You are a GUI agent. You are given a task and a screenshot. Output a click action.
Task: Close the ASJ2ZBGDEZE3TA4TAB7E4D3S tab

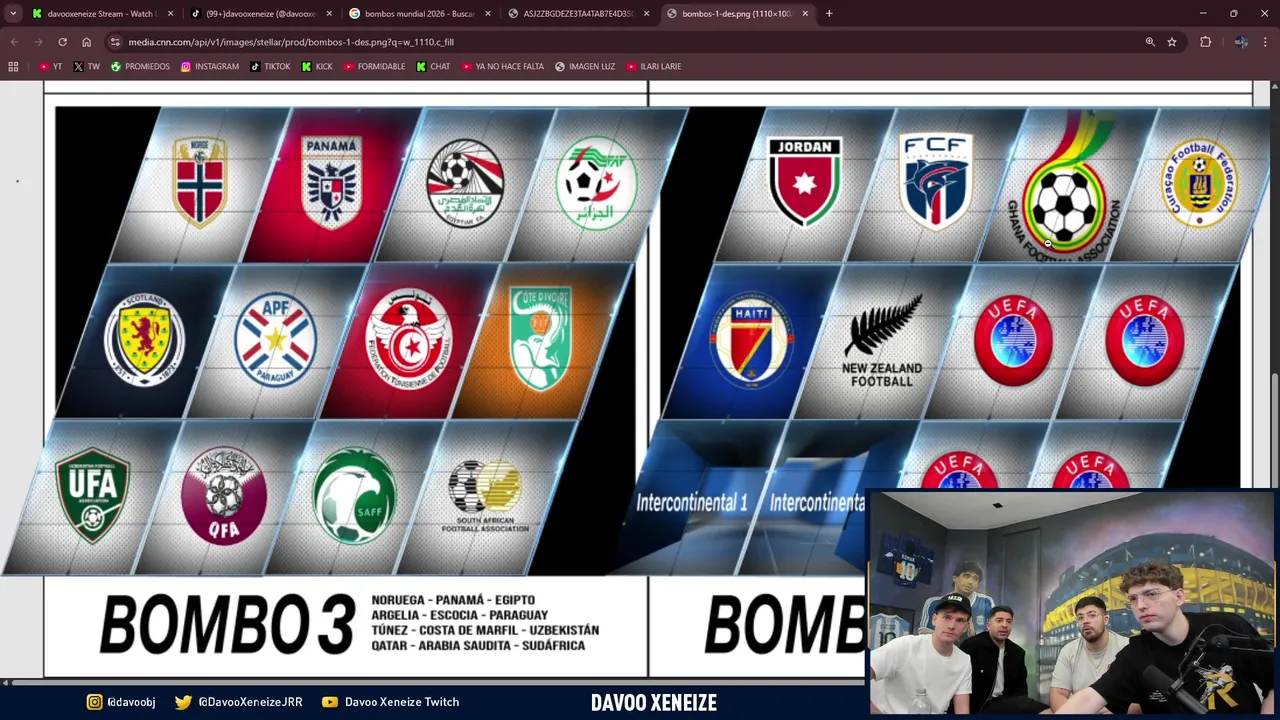tap(646, 14)
